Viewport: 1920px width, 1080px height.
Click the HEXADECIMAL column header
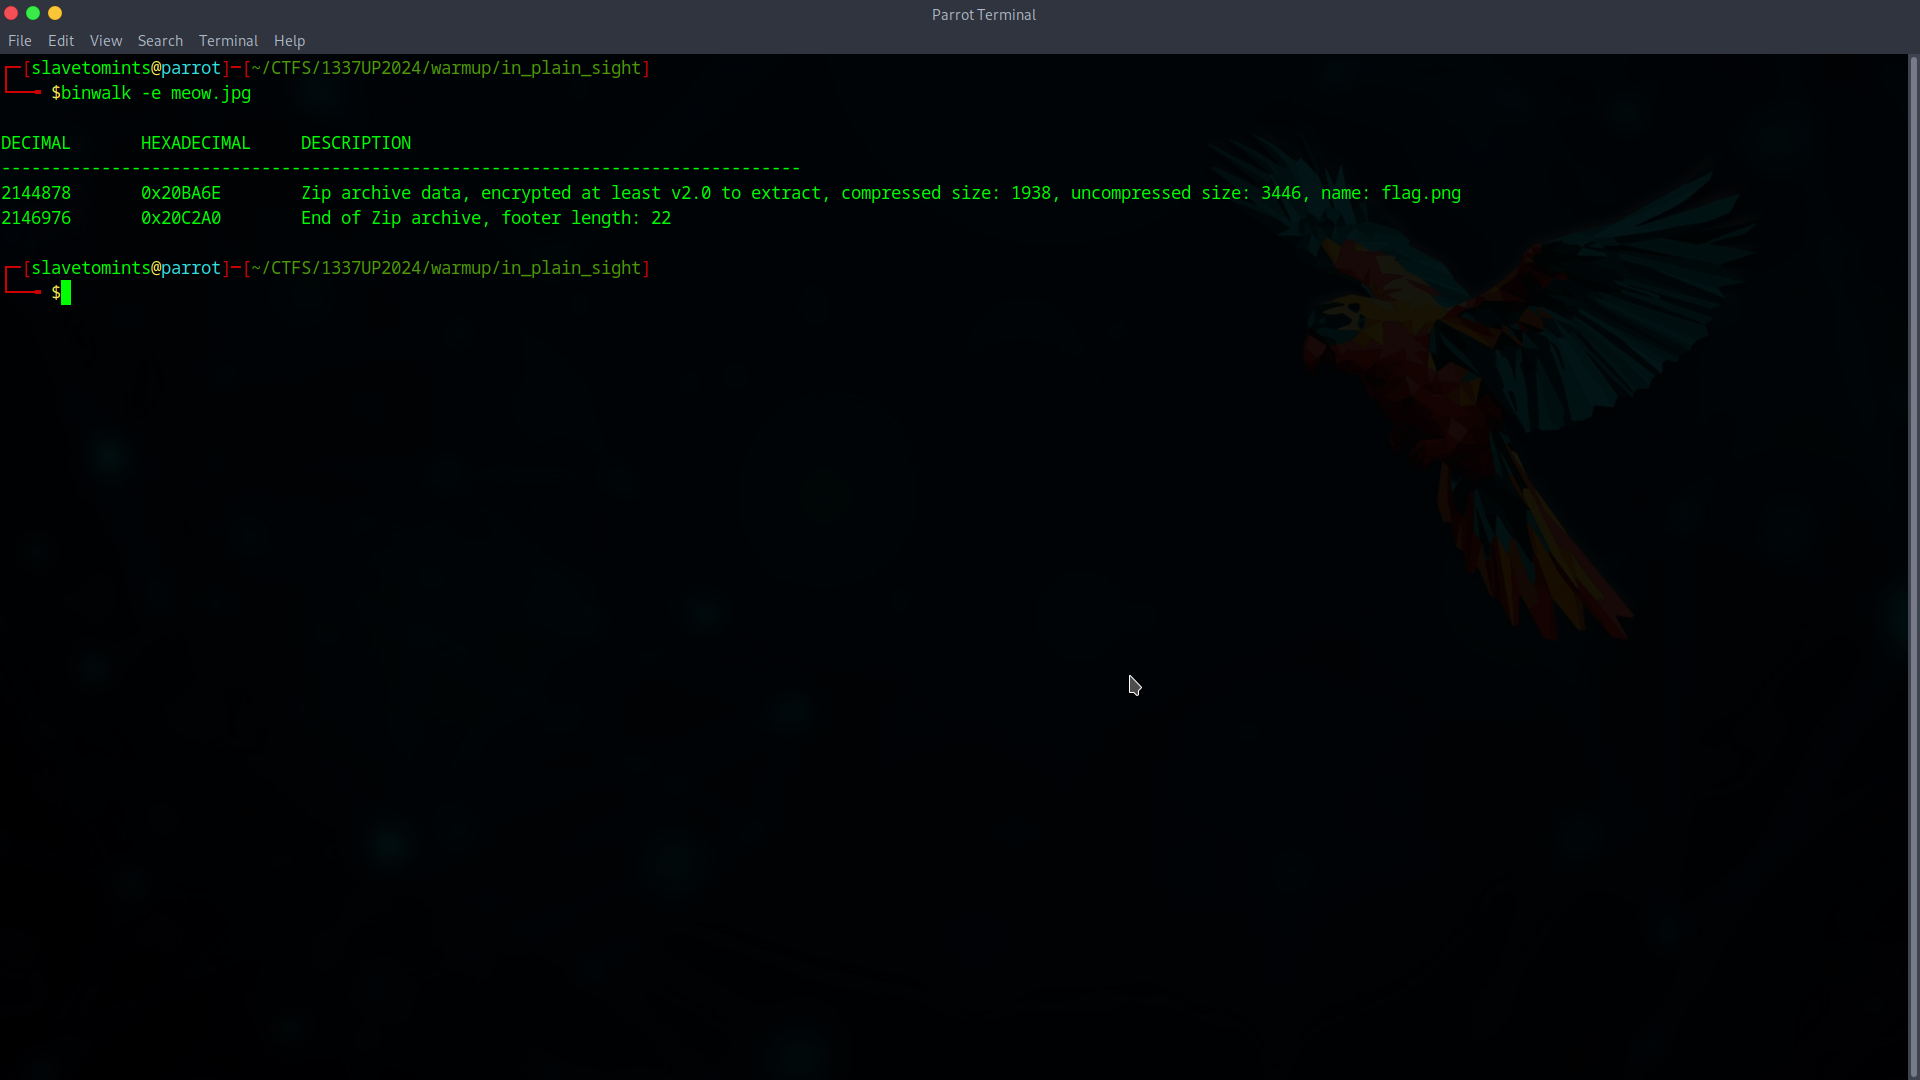tap(196, 143)
